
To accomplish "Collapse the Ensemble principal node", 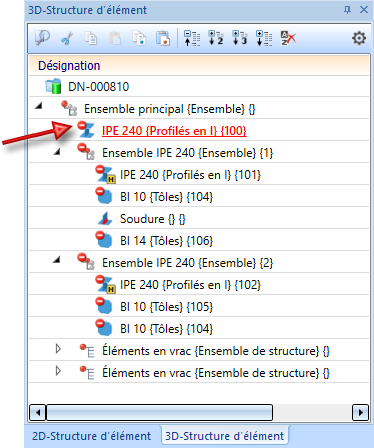I will 39,106.
